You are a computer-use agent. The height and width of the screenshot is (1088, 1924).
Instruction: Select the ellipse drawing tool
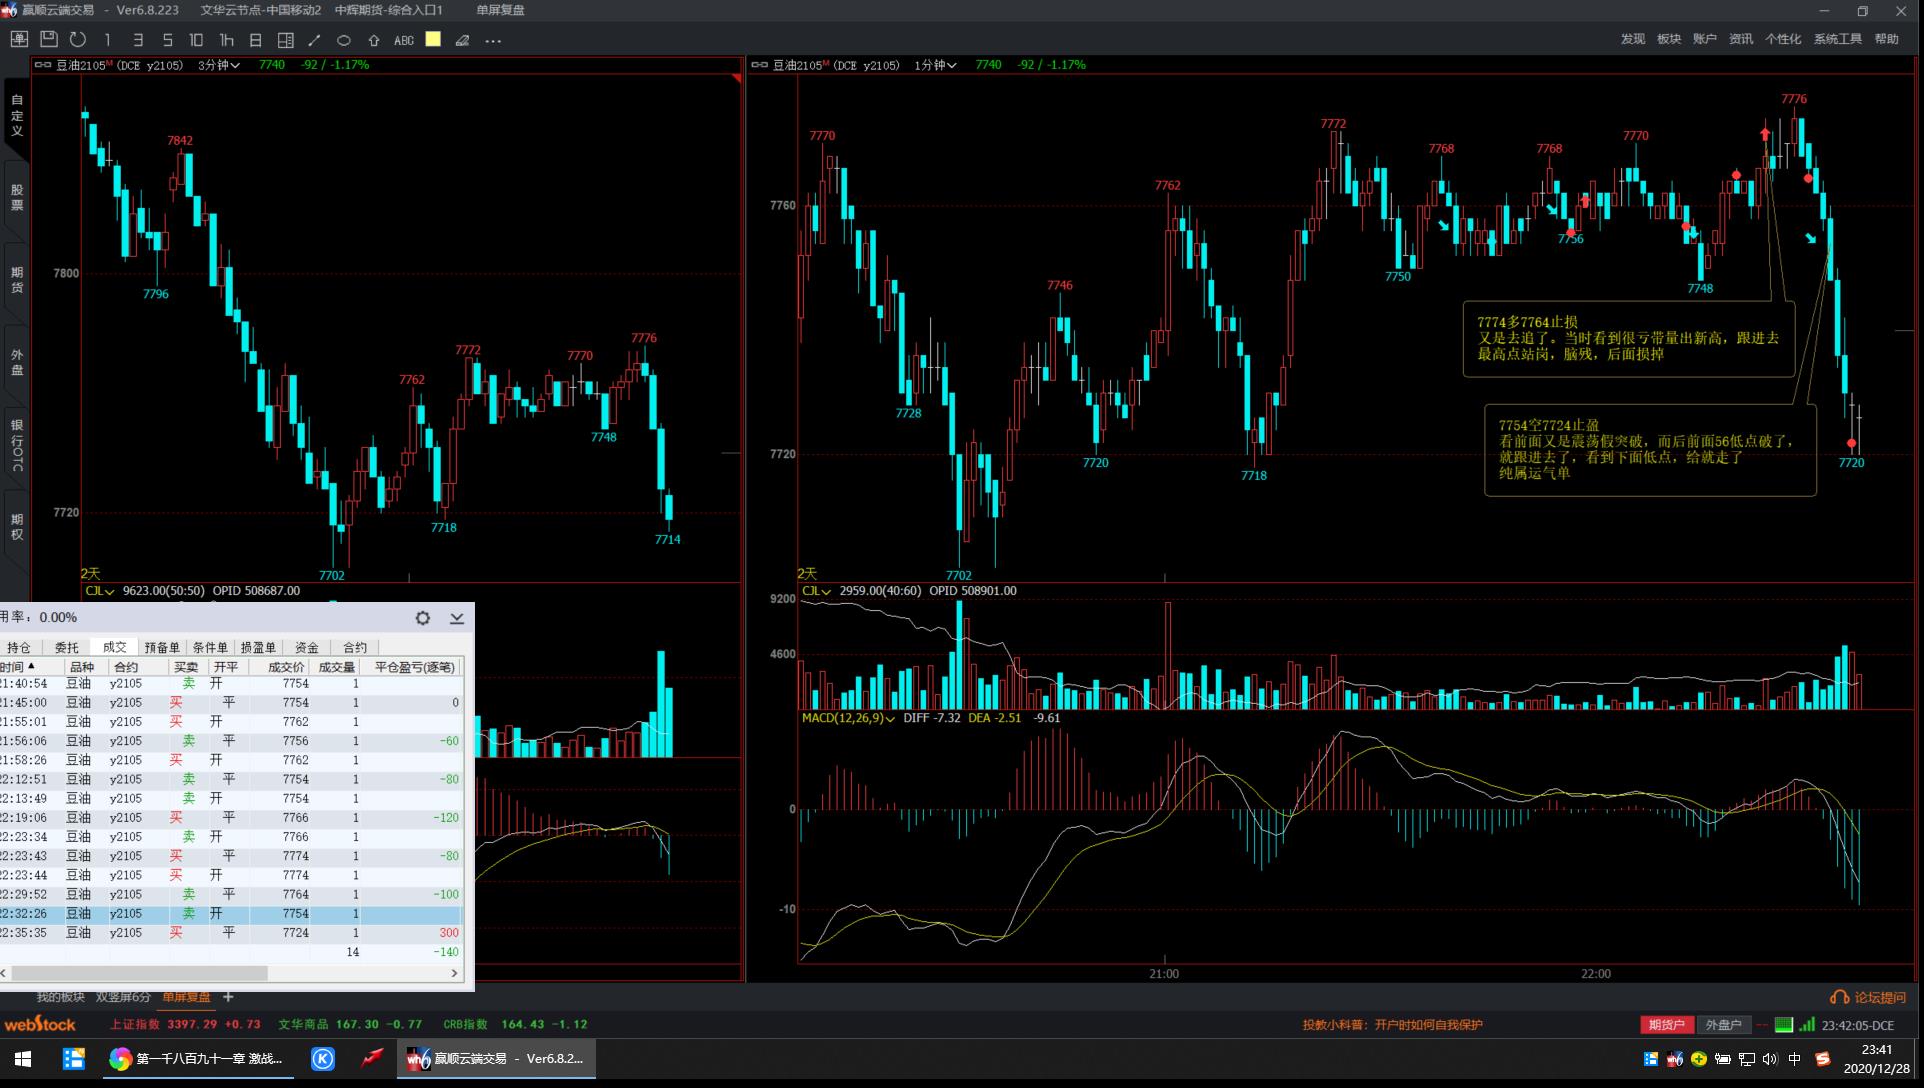click(343, 40)
